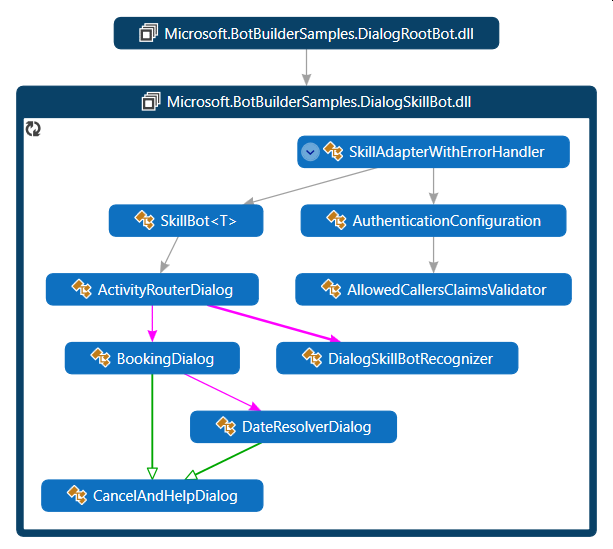Click the class icon on SkillAdapterWithErrorHandler

[333, 151]
